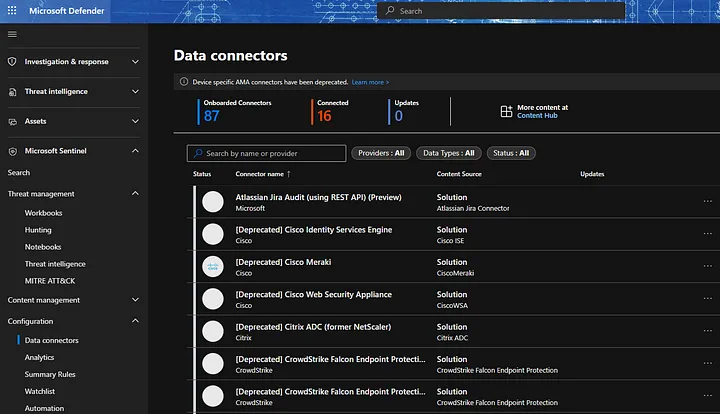The height and width of the screenshot is (414, 720).
Task: Open the Content Hub link
Action: pos(537,116)
